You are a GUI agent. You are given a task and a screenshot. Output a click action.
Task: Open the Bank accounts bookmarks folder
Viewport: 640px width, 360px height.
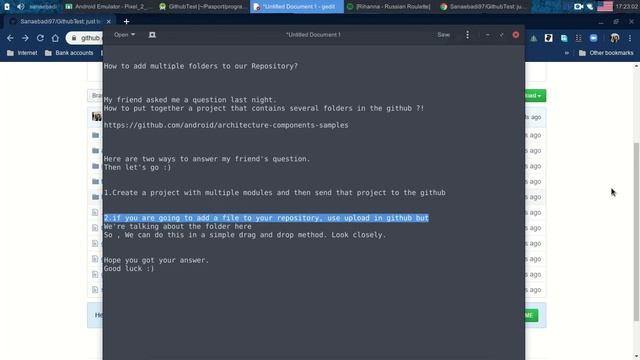(x=69, y=53)
